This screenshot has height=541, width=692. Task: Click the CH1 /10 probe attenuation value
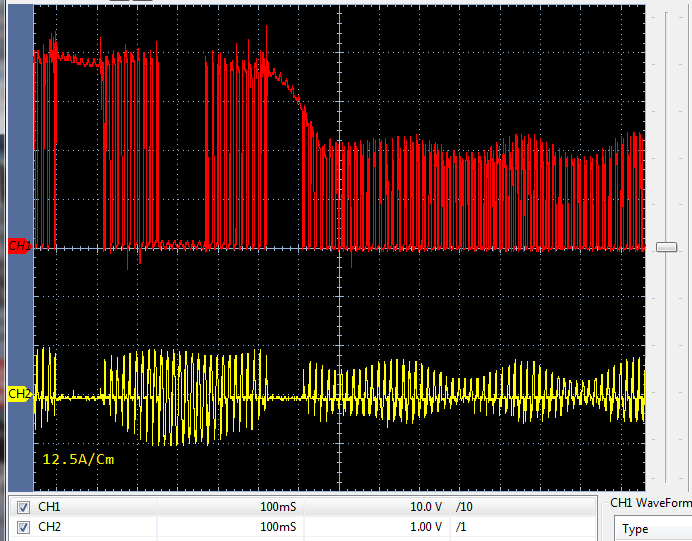click(464, 507)
